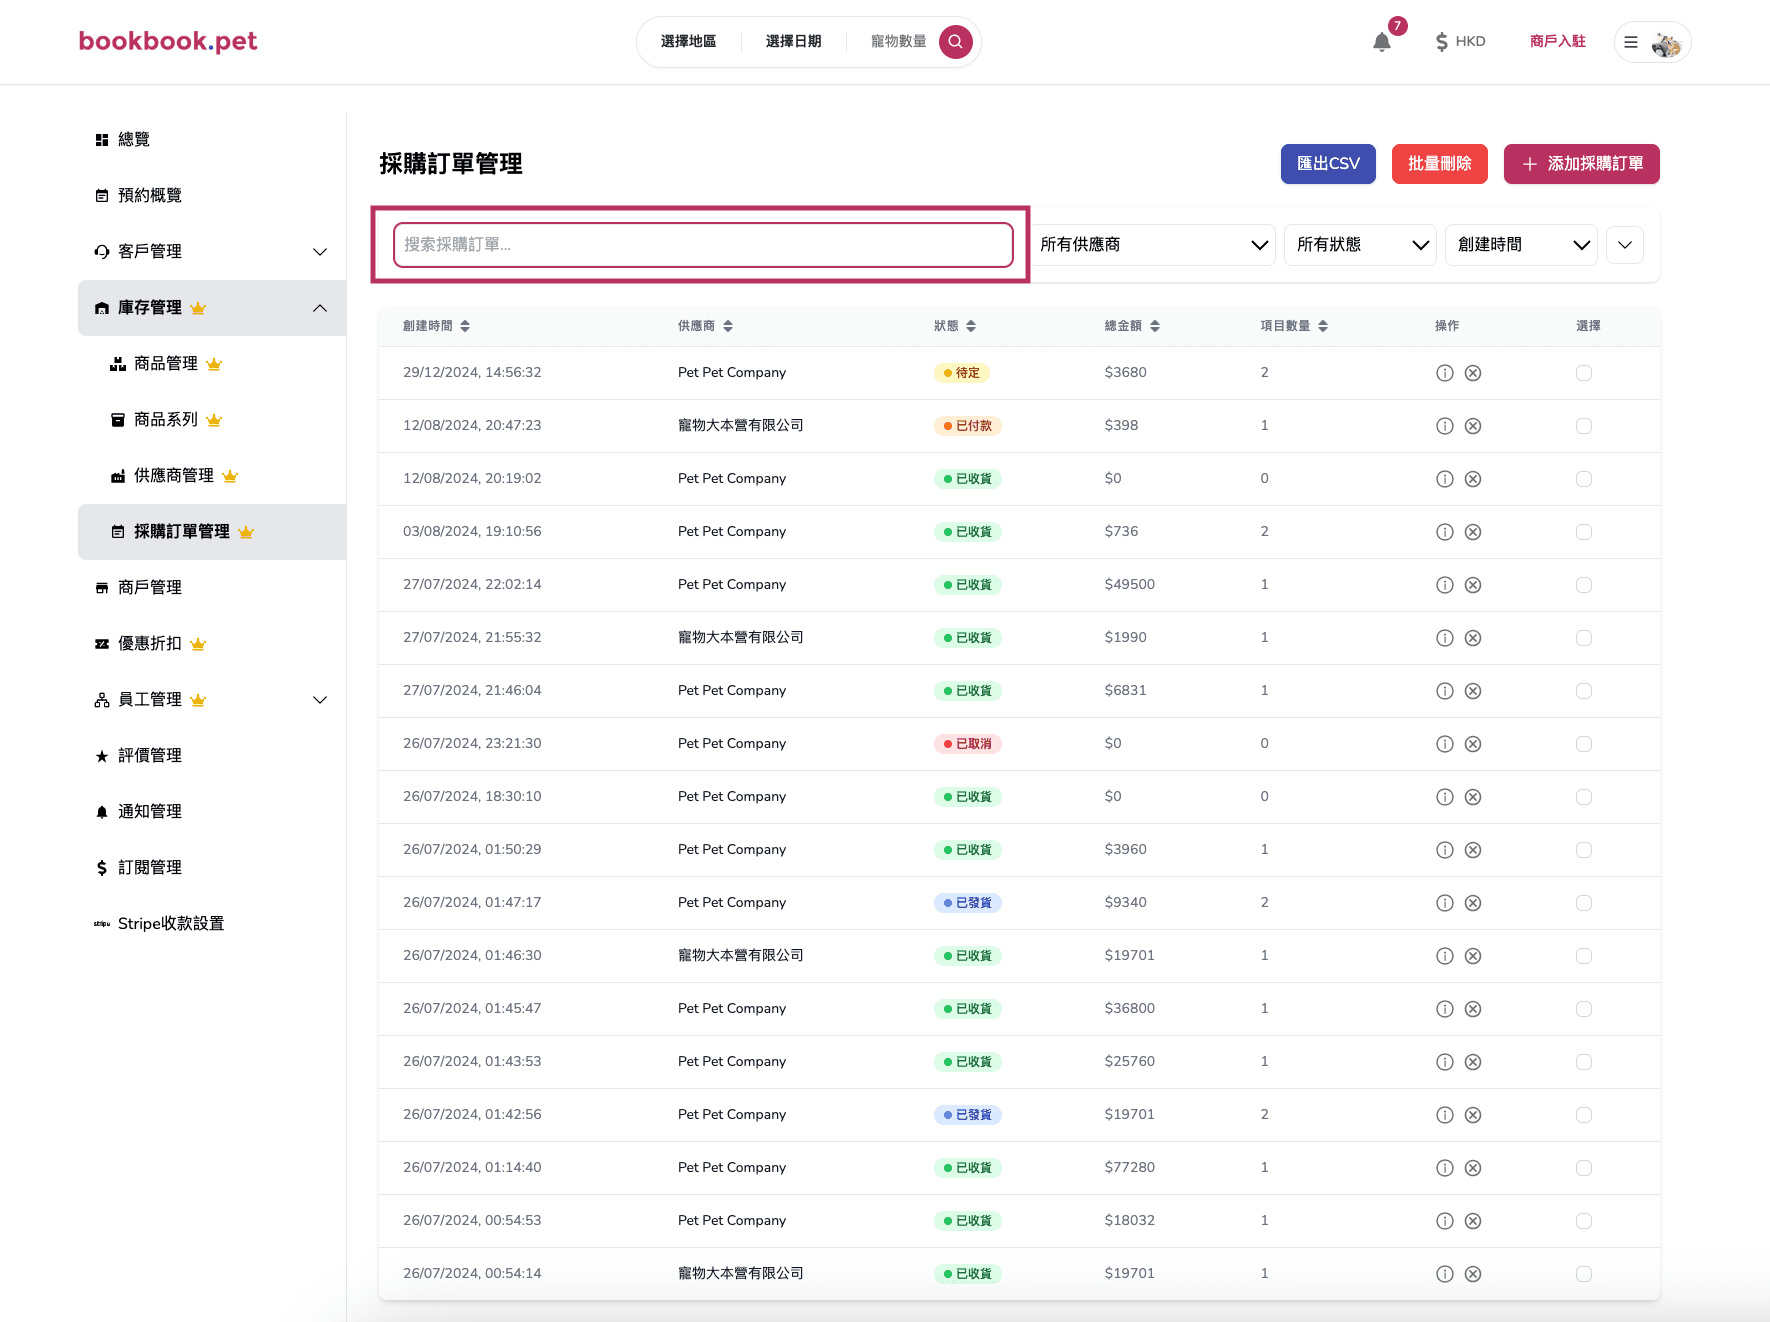Open 通知管理 in the sidebar
This screenshot has width=1770, height=1322.
212,812
